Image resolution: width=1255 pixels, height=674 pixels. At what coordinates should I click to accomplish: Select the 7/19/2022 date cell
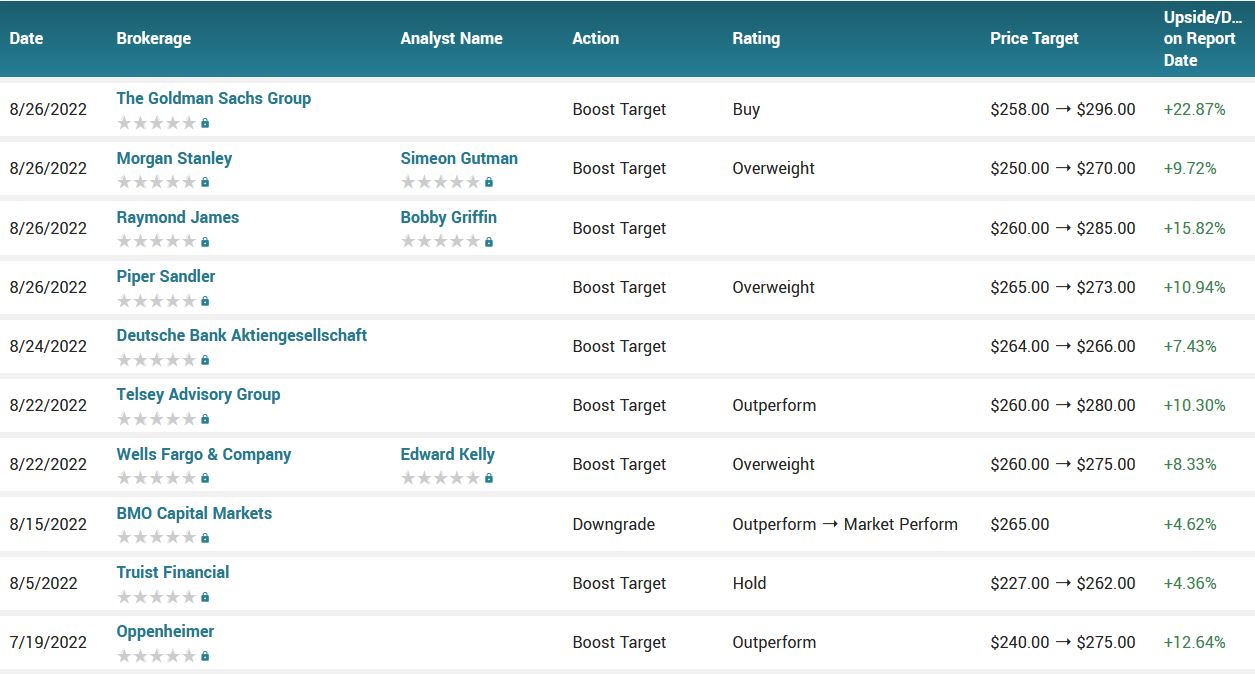[48, 642]
